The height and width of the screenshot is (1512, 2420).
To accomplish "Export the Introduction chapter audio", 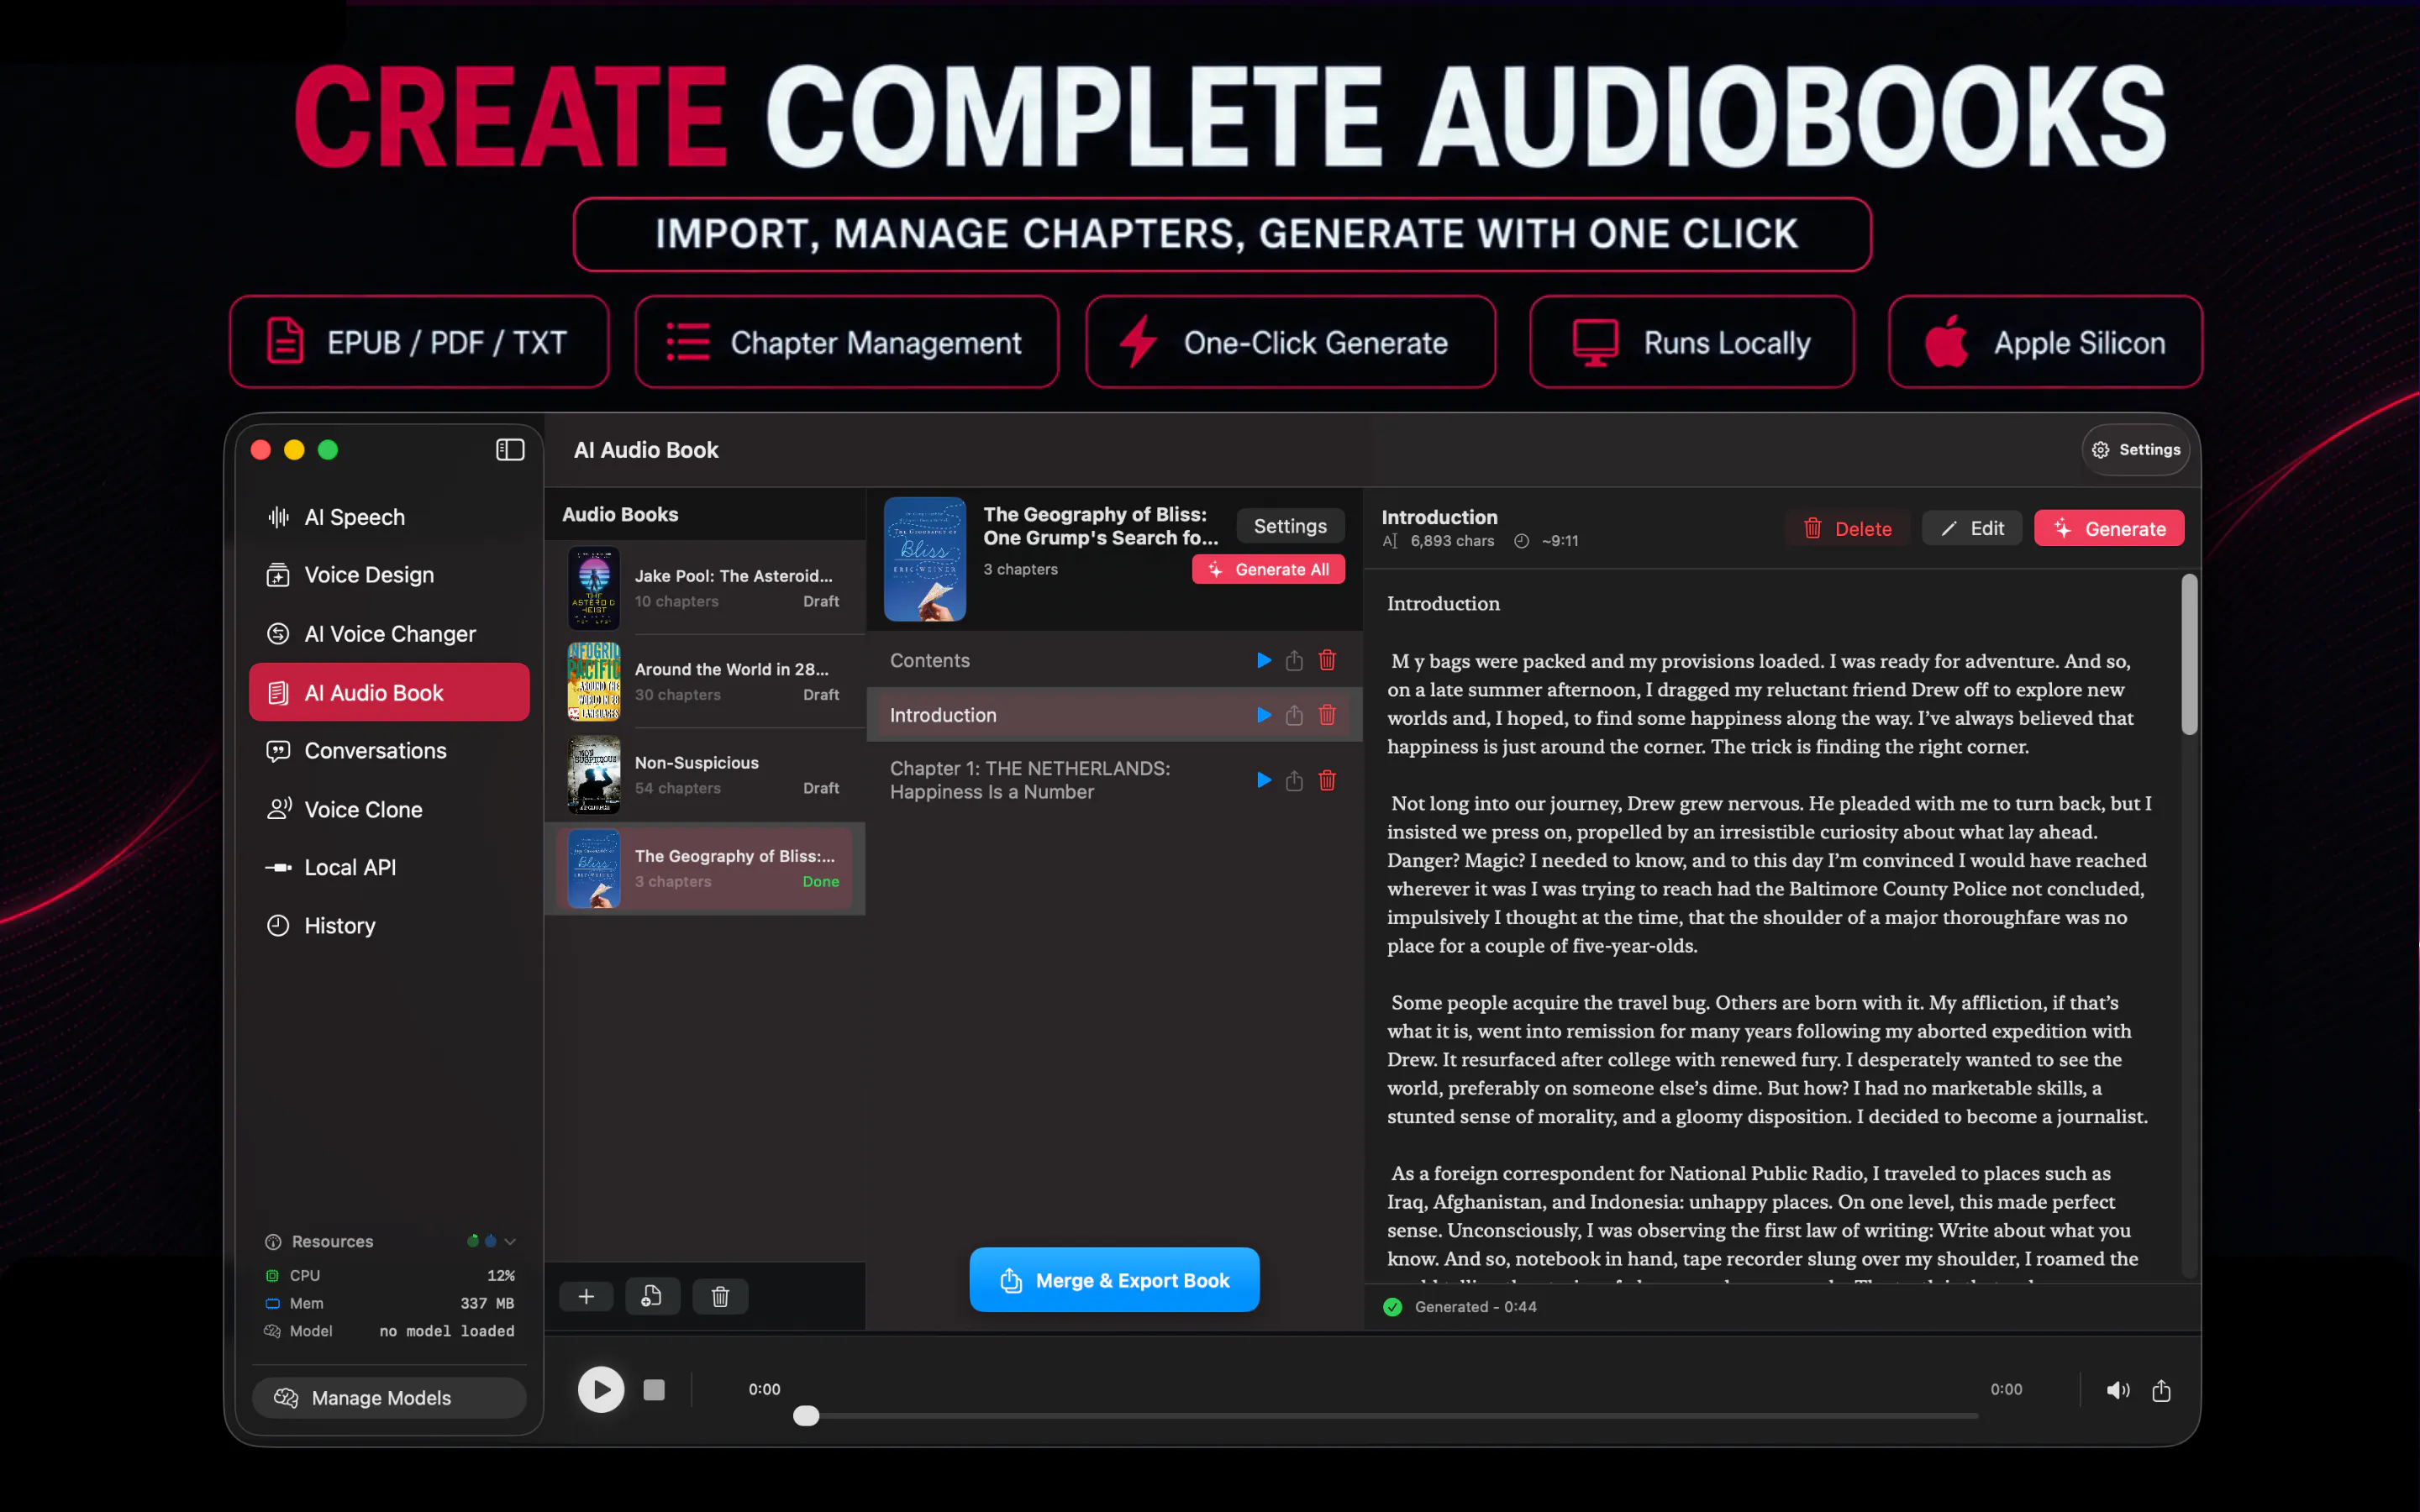I will tap(1294, 715).
